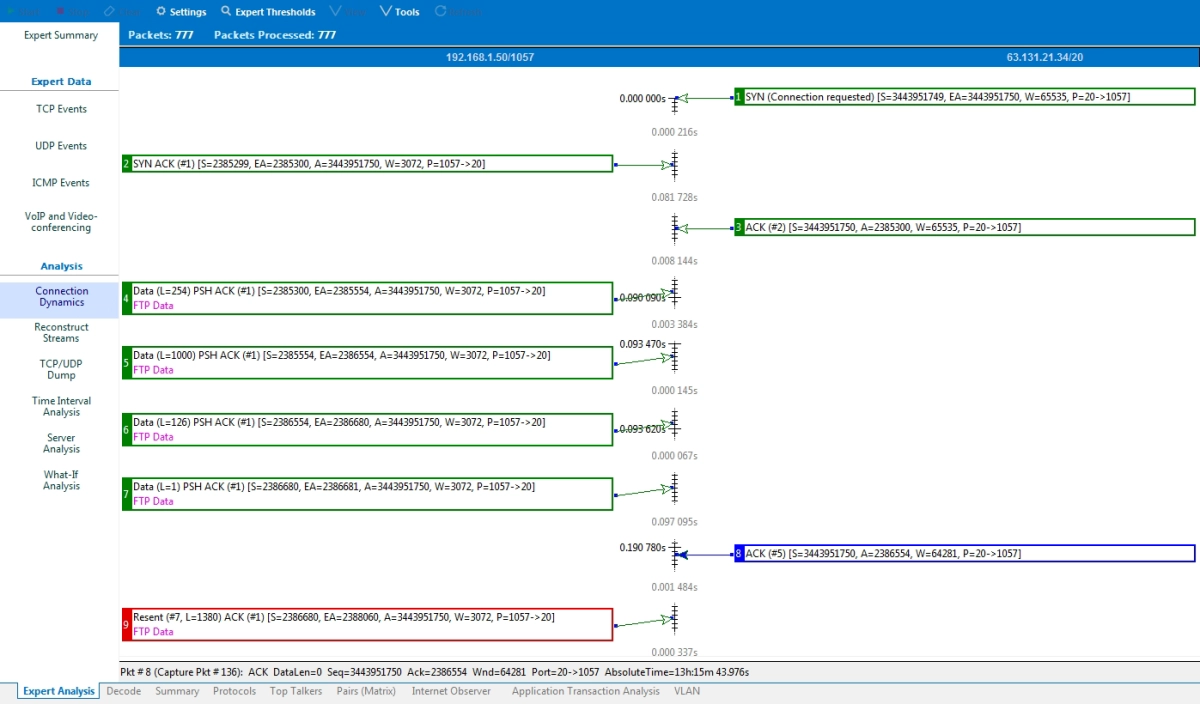Click the 0.190 780s timestamp
1200x704 pixels.
643,547
